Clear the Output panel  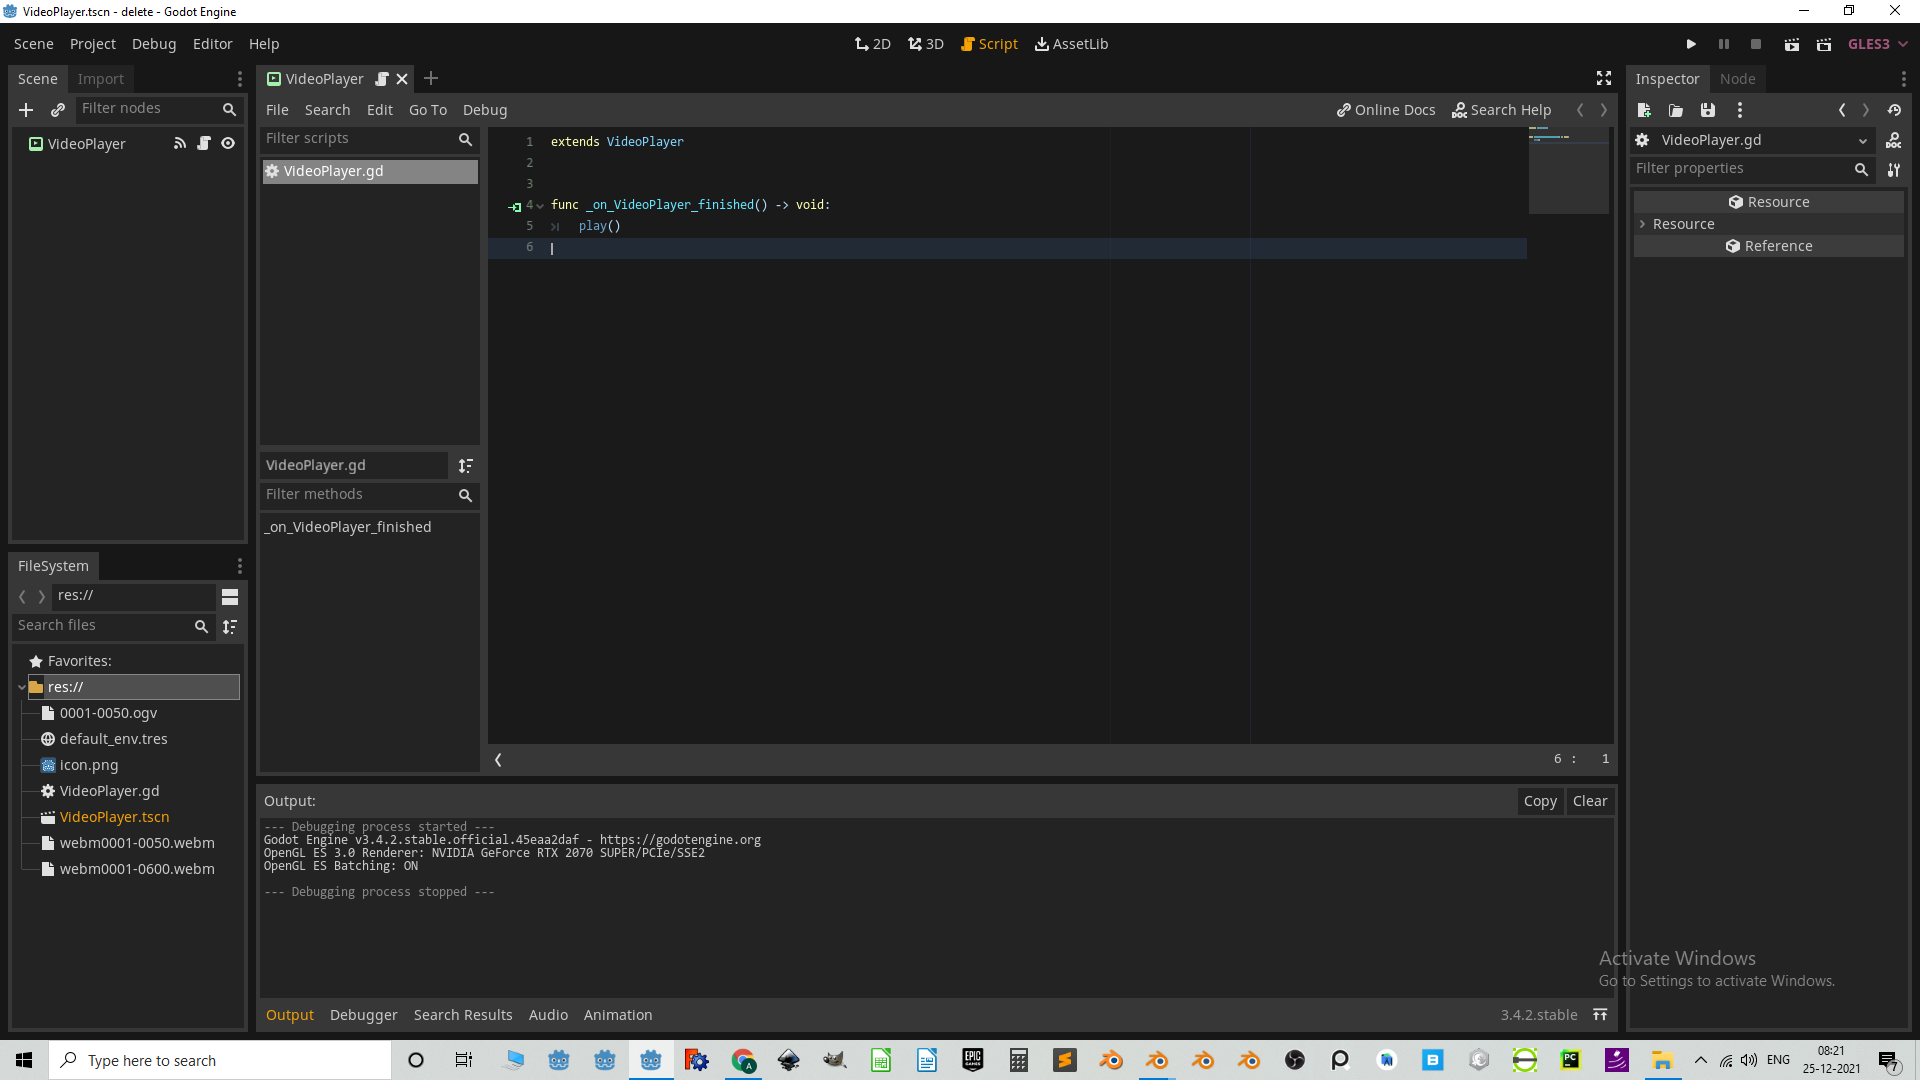pyautogui.click(x=1589, y=801)
